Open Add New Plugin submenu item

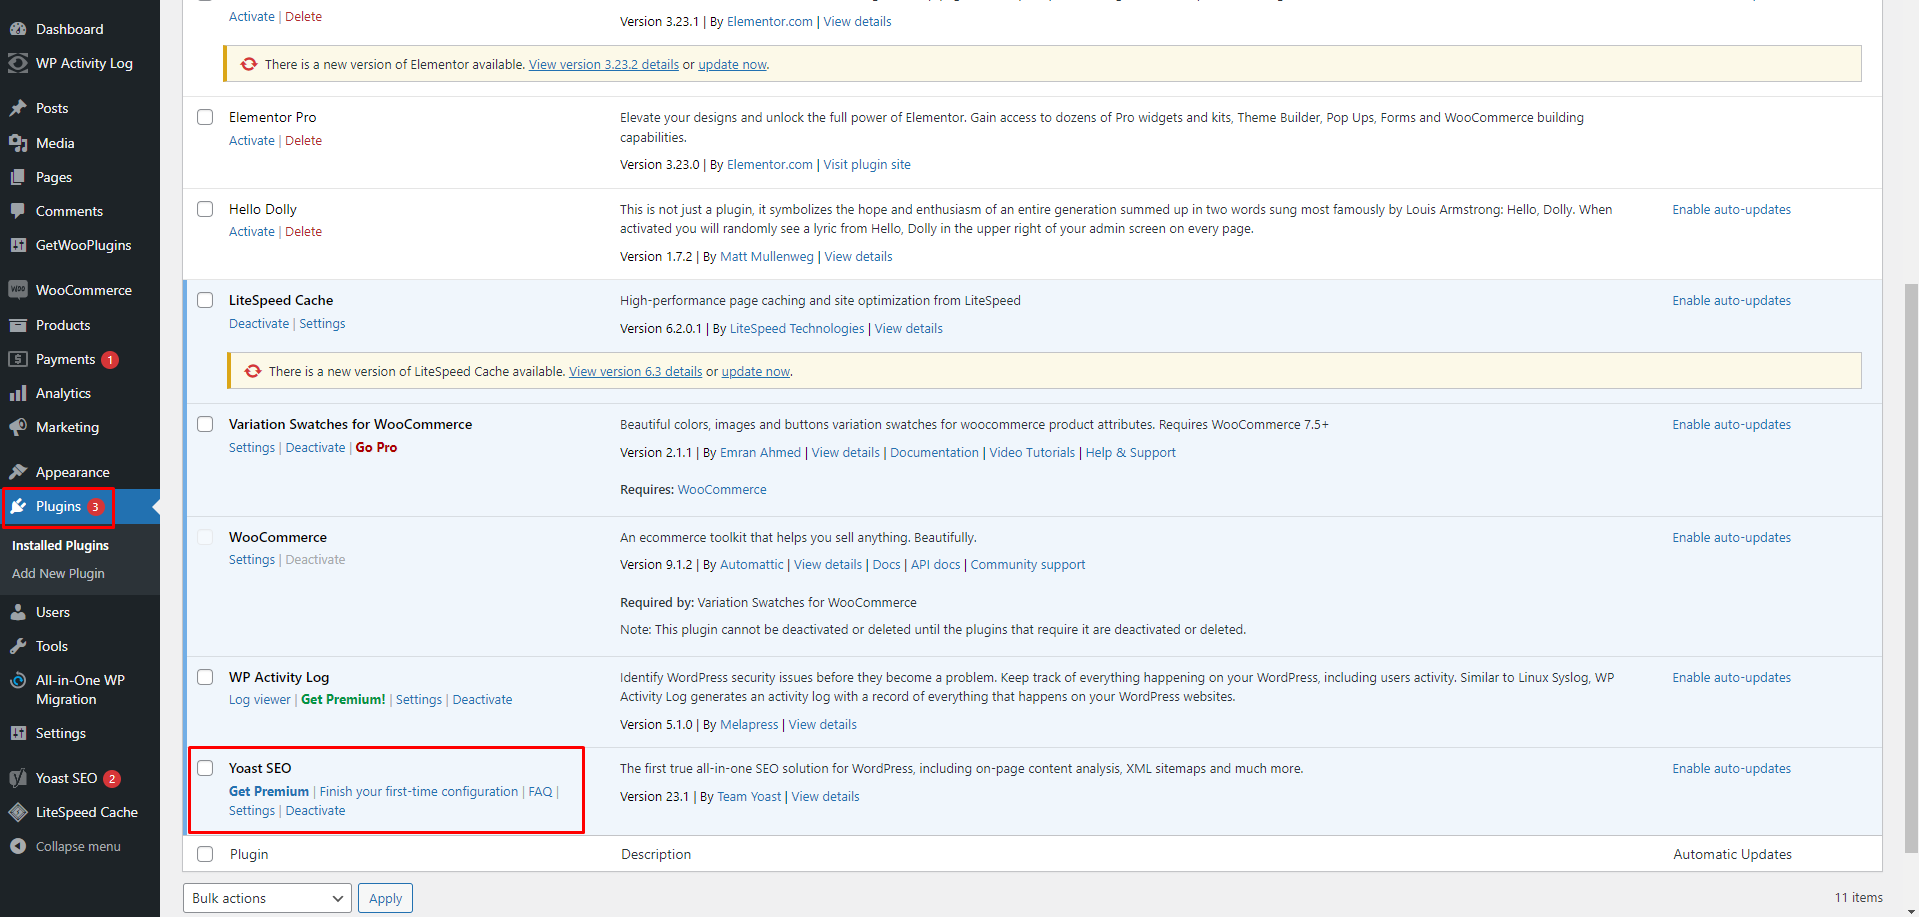pyautogui.click(x=58, y=573)
